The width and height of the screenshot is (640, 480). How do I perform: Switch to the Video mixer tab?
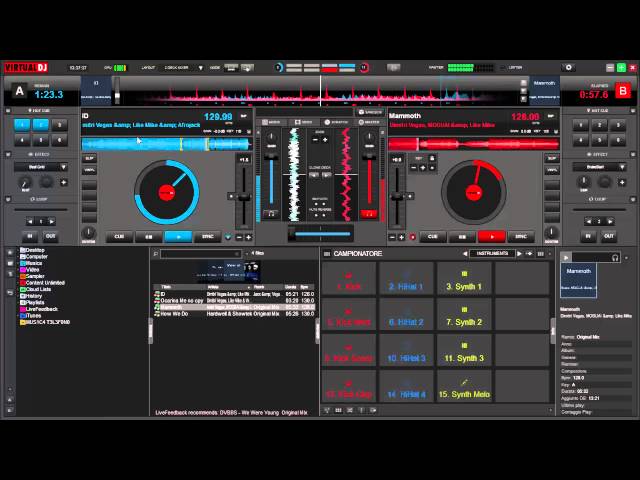coord(304,122)
